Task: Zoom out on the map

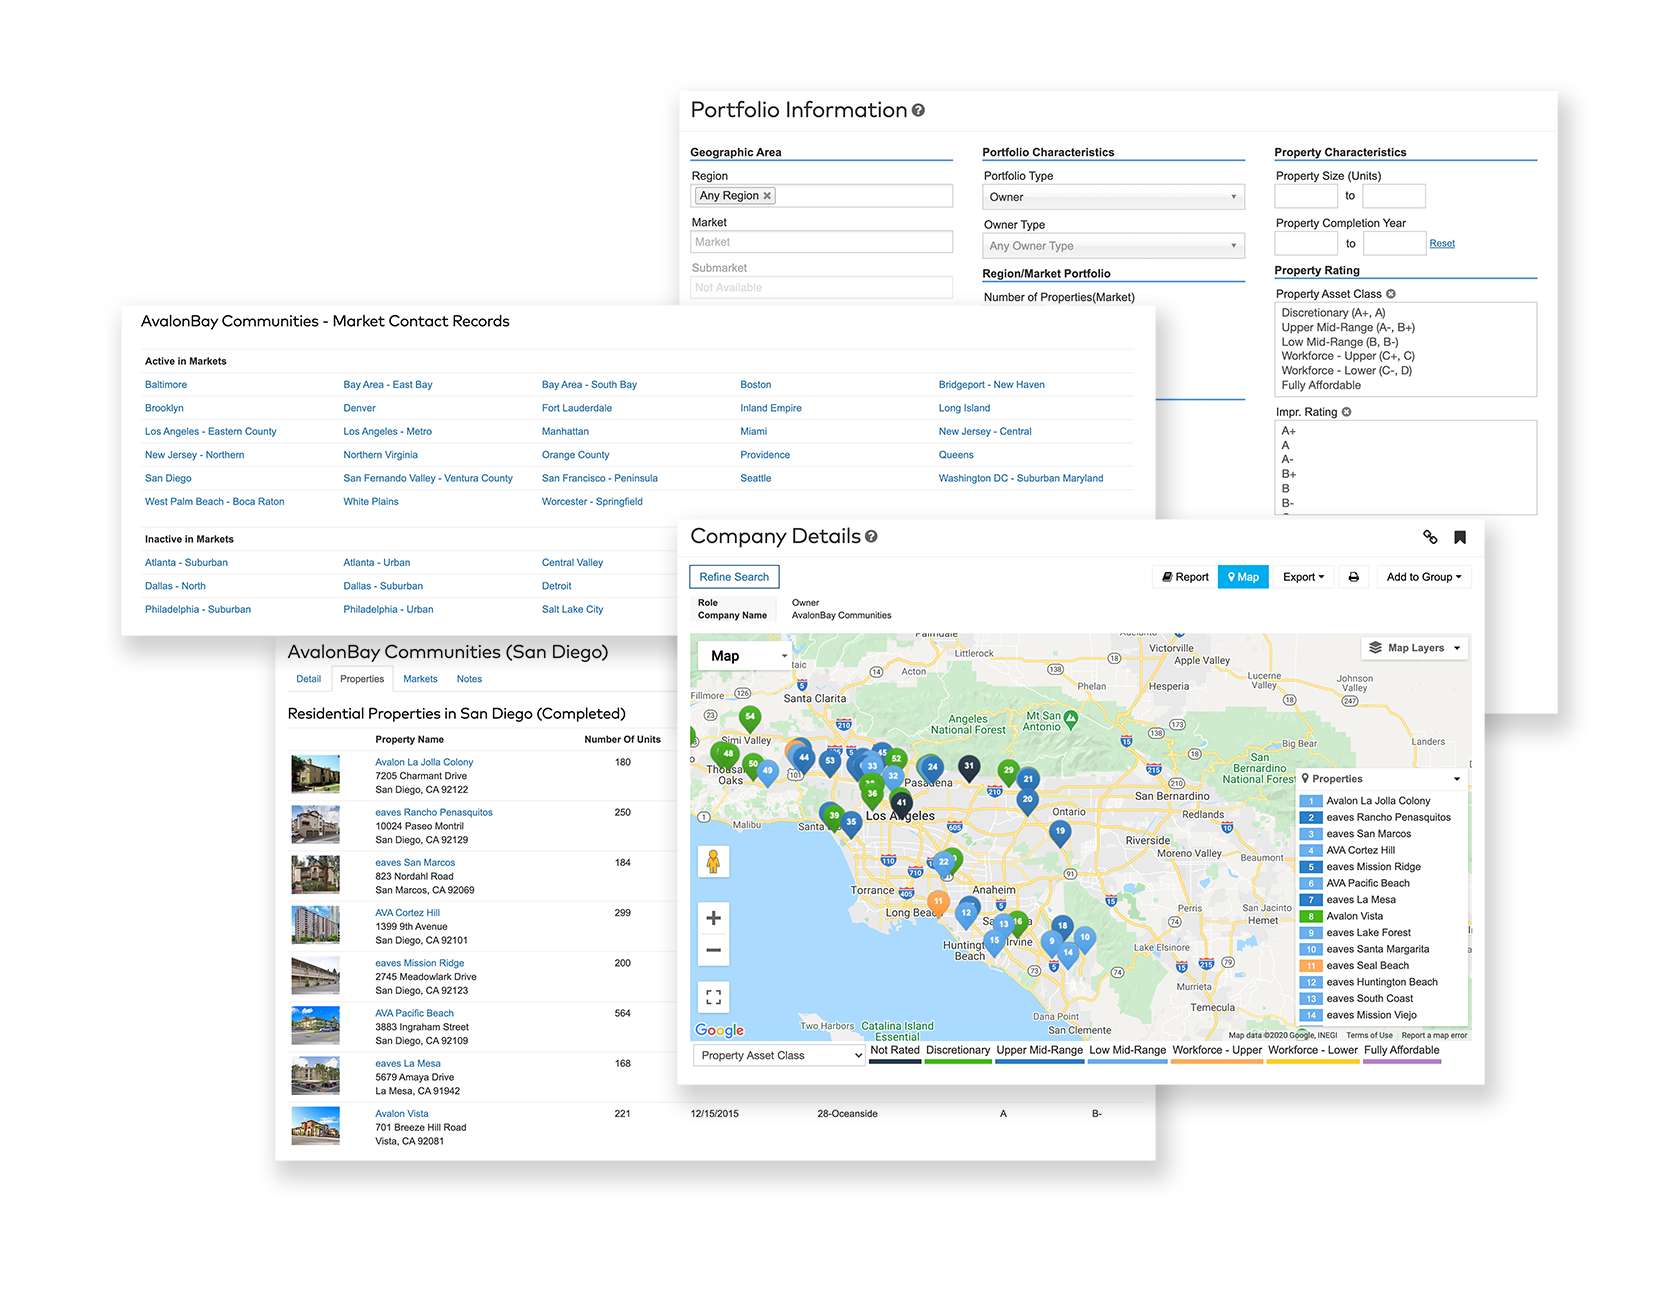Action: (x=713, y=950)
